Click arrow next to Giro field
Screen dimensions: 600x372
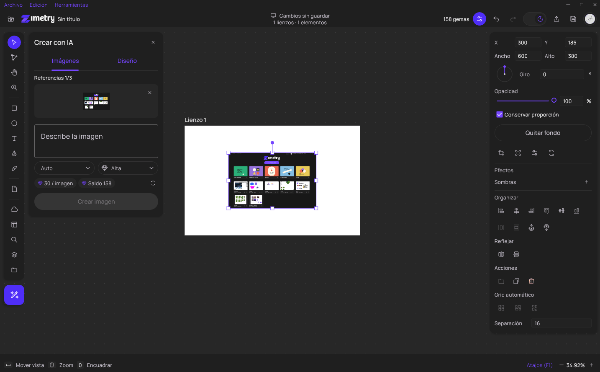pos(590,74)
